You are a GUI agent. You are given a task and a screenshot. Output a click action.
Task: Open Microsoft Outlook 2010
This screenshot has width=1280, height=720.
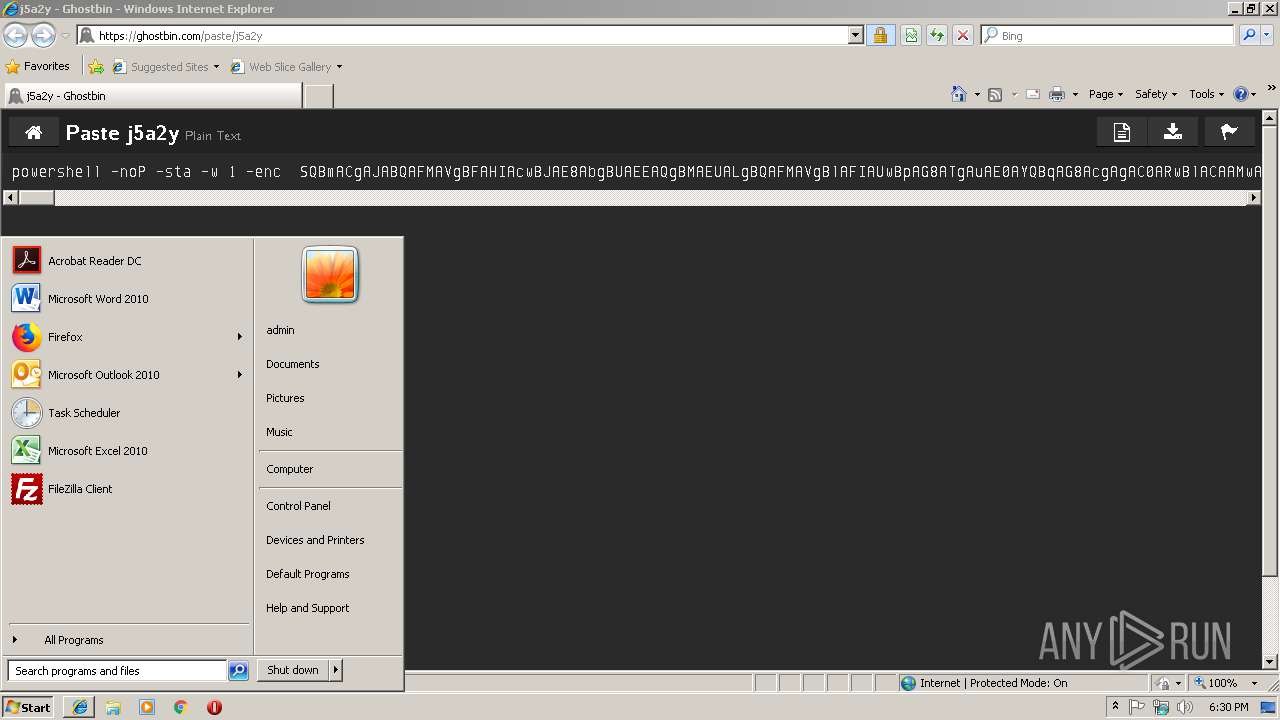(x=128, y=375)
